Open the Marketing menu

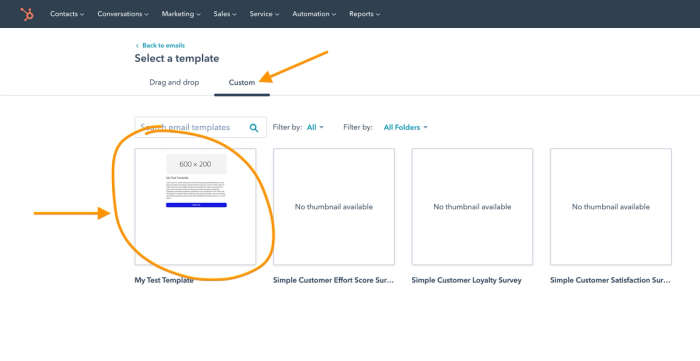(x=181, y=14)
